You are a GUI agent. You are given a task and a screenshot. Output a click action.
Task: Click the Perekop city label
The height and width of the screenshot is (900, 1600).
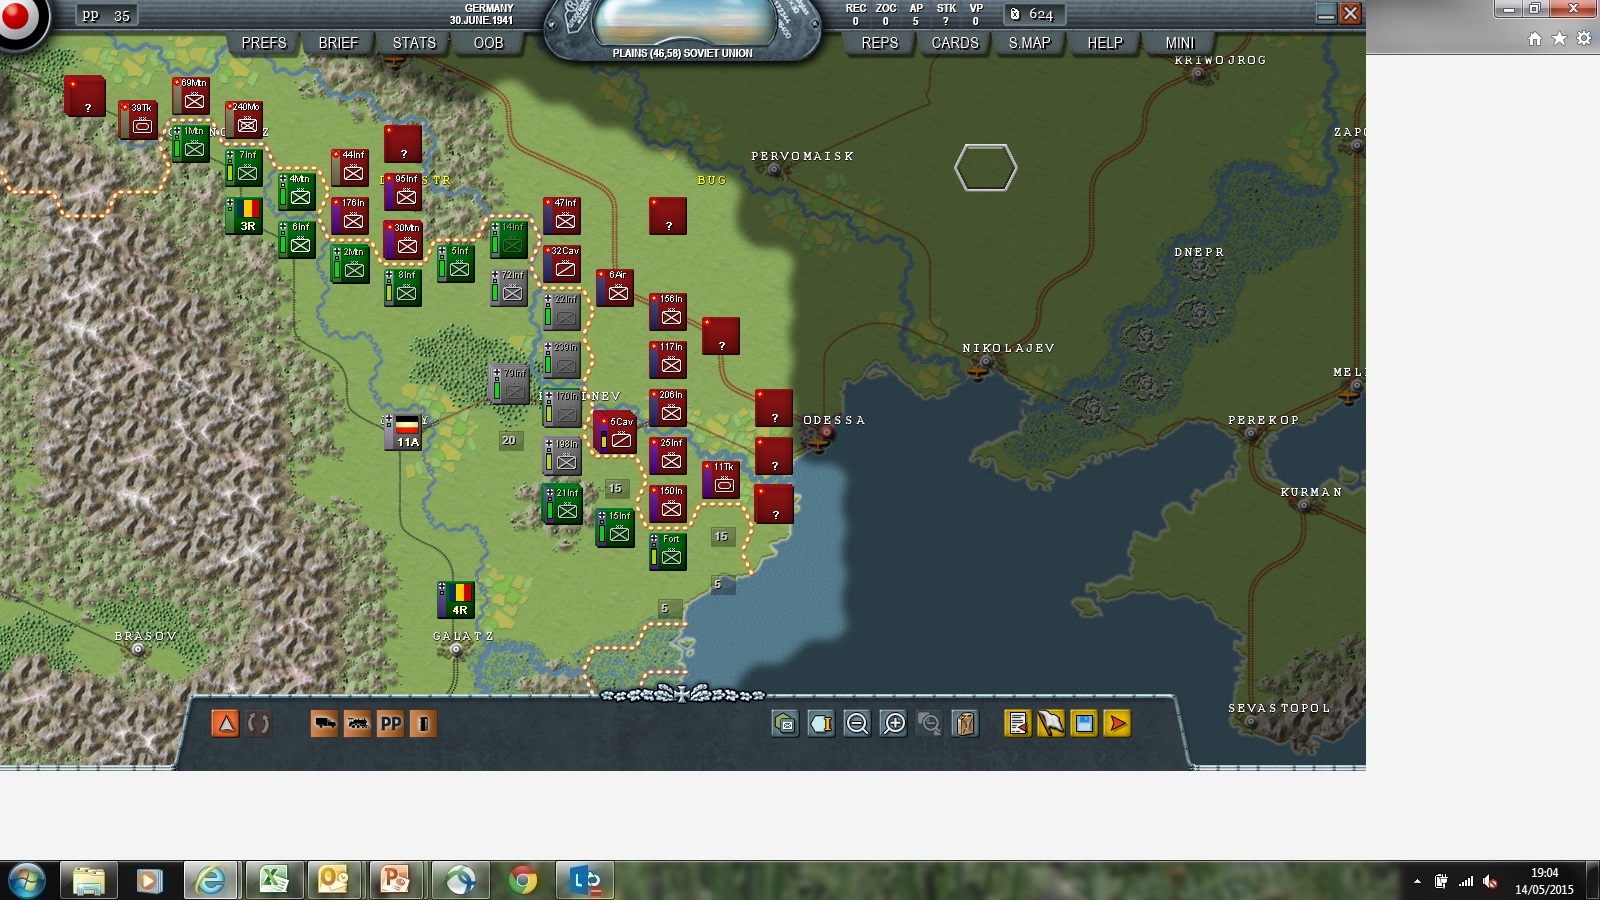coord(1263,420)
